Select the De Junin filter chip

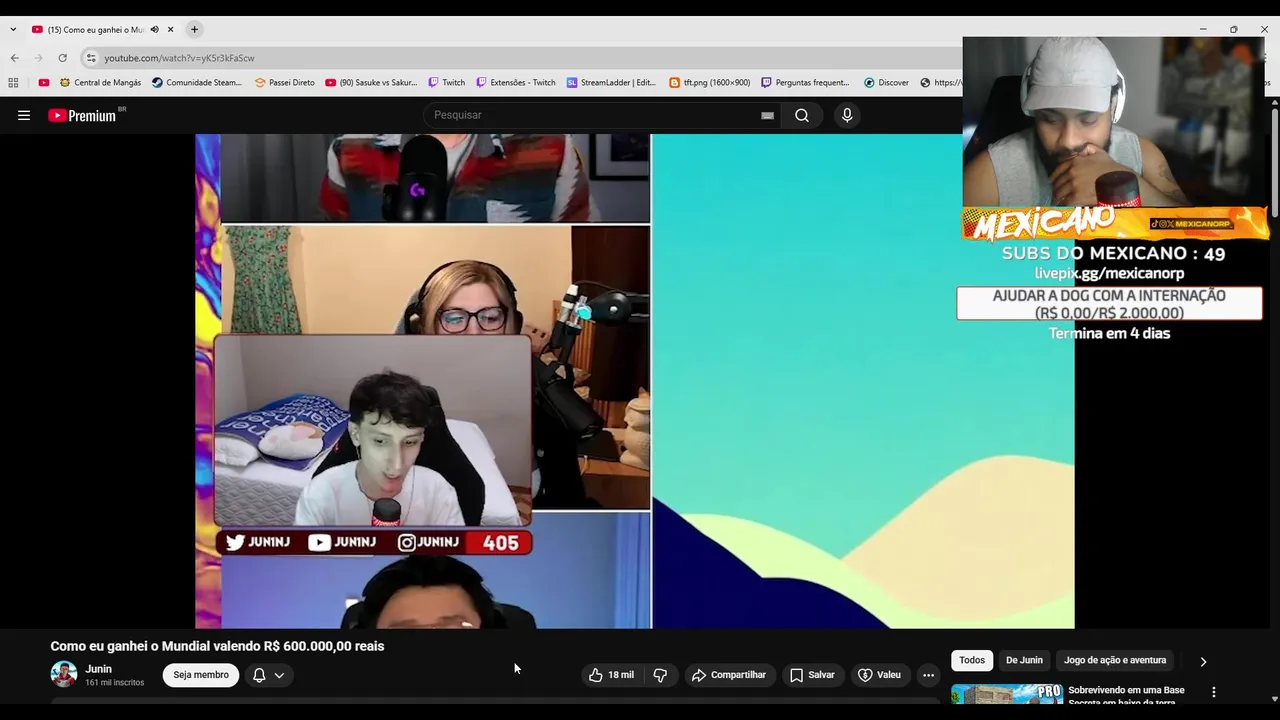[x=1024, y=660]
